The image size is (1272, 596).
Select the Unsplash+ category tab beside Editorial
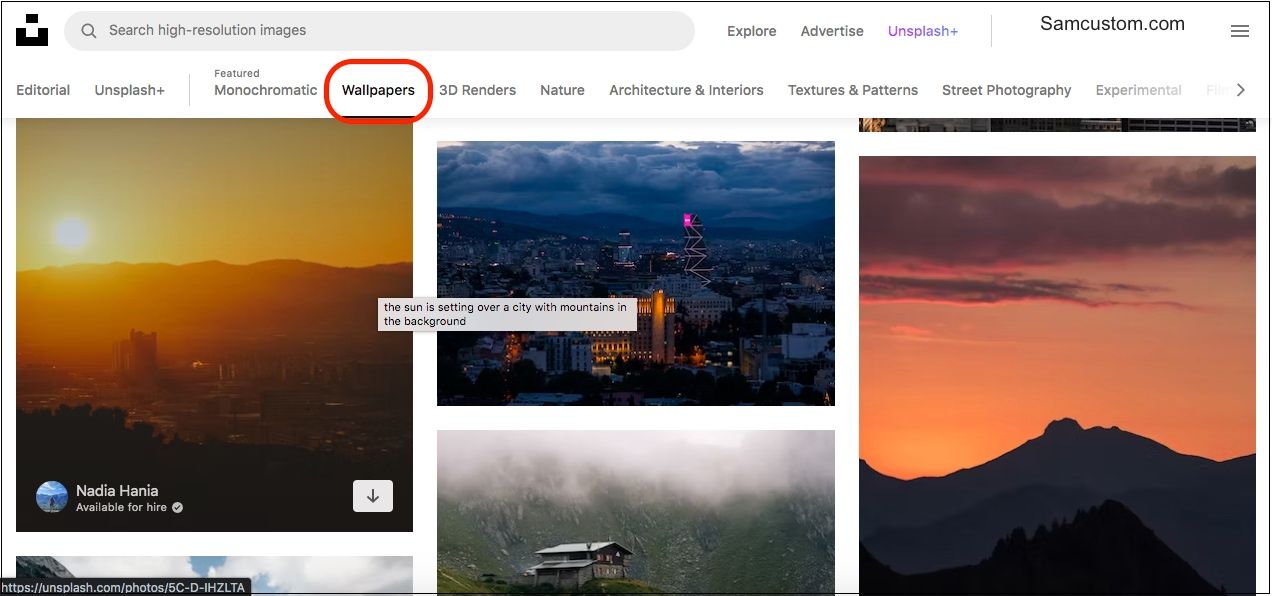(130, 90)
